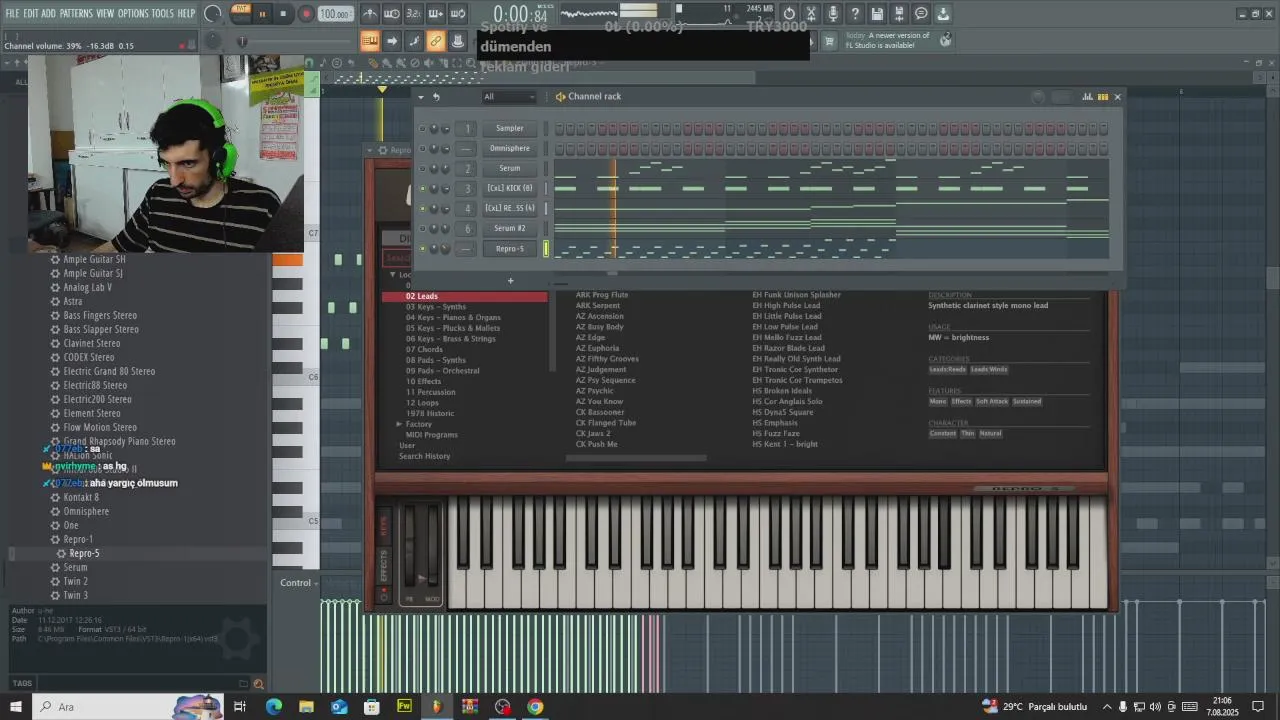Open the FILE menu
Image resolution: width=1280 pixels, height=720 pixels.
coord(12,13)
